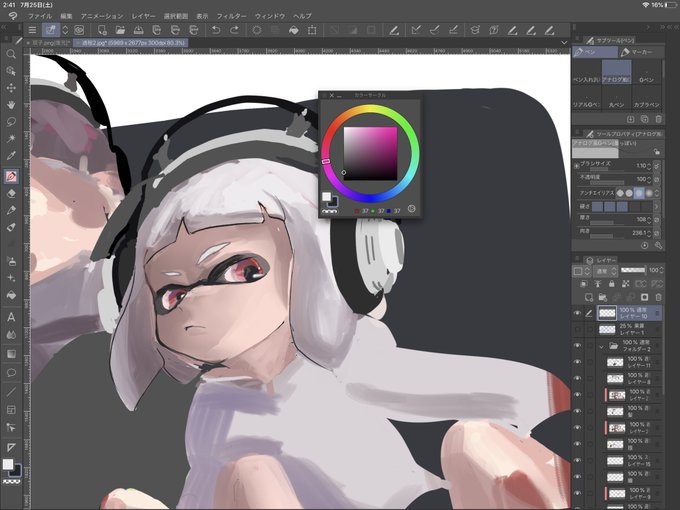
Task: Expand the document tab list chevron
Action: pyautogui.click(x=564, y=42)
